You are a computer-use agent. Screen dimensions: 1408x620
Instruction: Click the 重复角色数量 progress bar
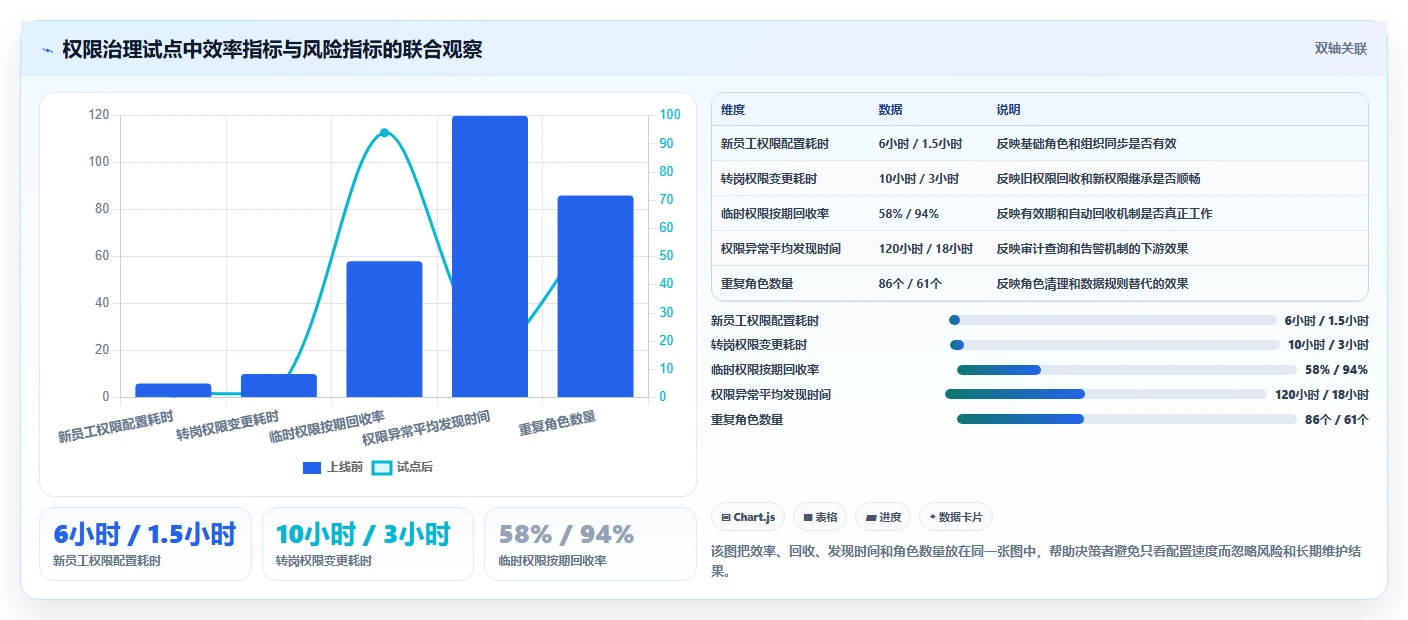[1127, 420]
